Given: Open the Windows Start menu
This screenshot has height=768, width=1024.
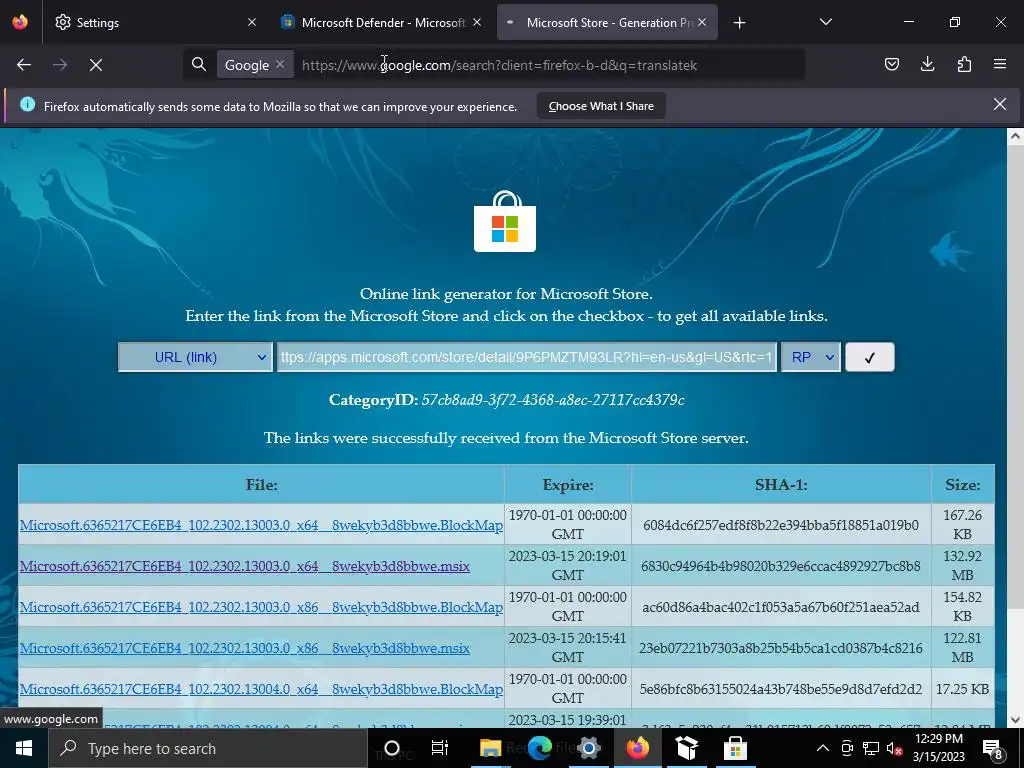Looking at the screenshot, I should coord(24,748).
